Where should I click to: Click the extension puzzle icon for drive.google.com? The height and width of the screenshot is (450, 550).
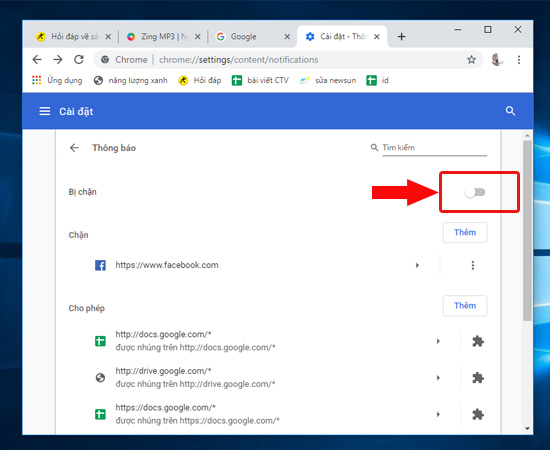[478, 378]
